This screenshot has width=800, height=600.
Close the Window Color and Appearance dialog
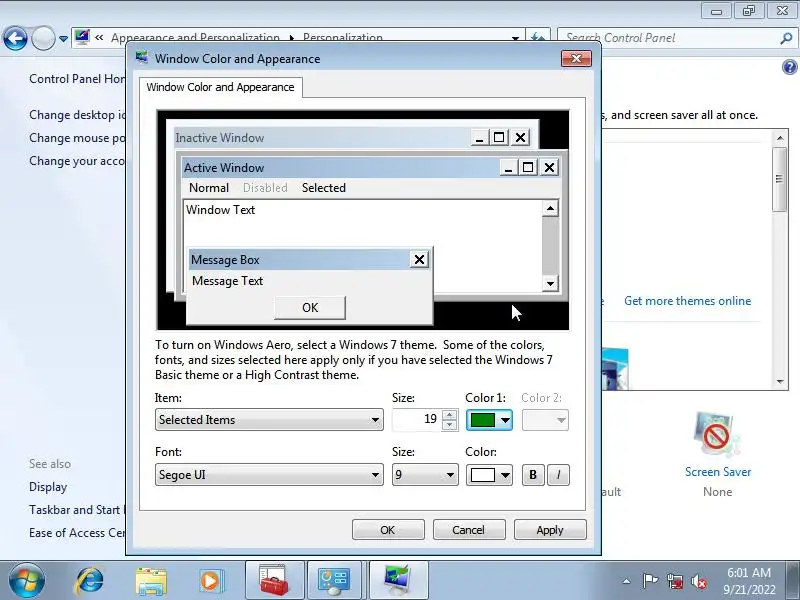pyautogui.click(x=577, y=59)
